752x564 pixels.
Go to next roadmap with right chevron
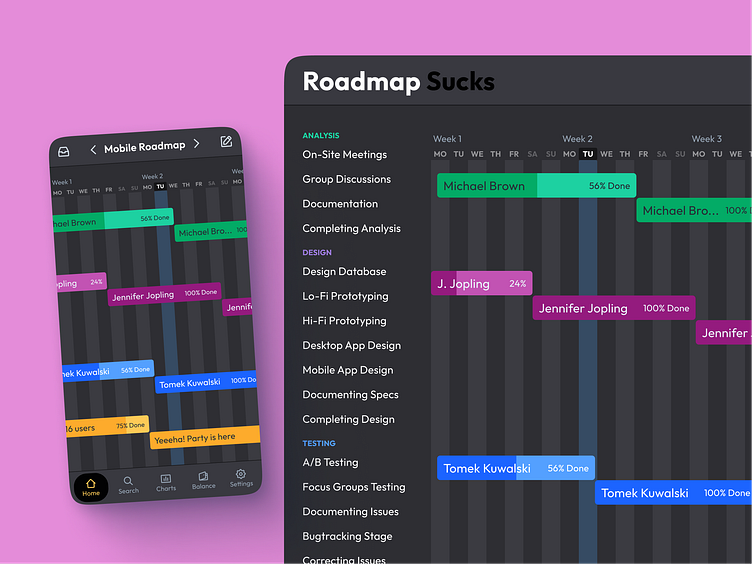tap(196, 143)
